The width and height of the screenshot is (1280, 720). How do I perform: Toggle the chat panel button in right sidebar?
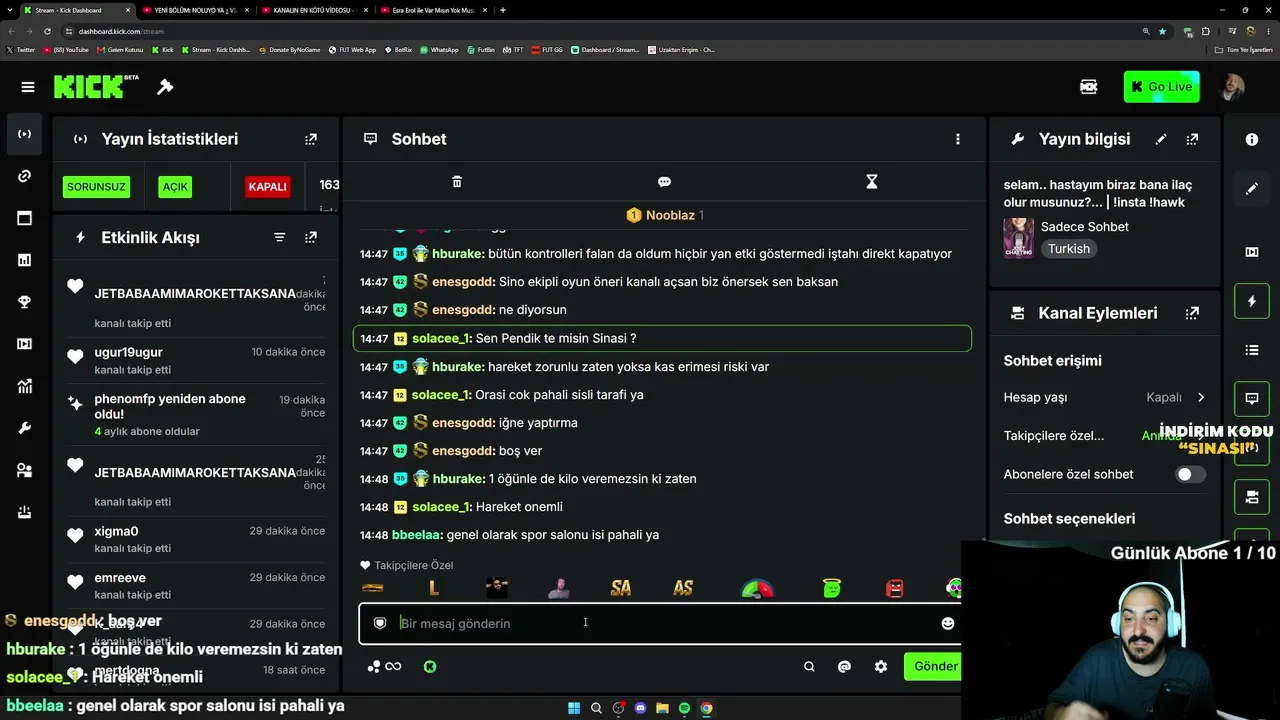coord(1252,399)
